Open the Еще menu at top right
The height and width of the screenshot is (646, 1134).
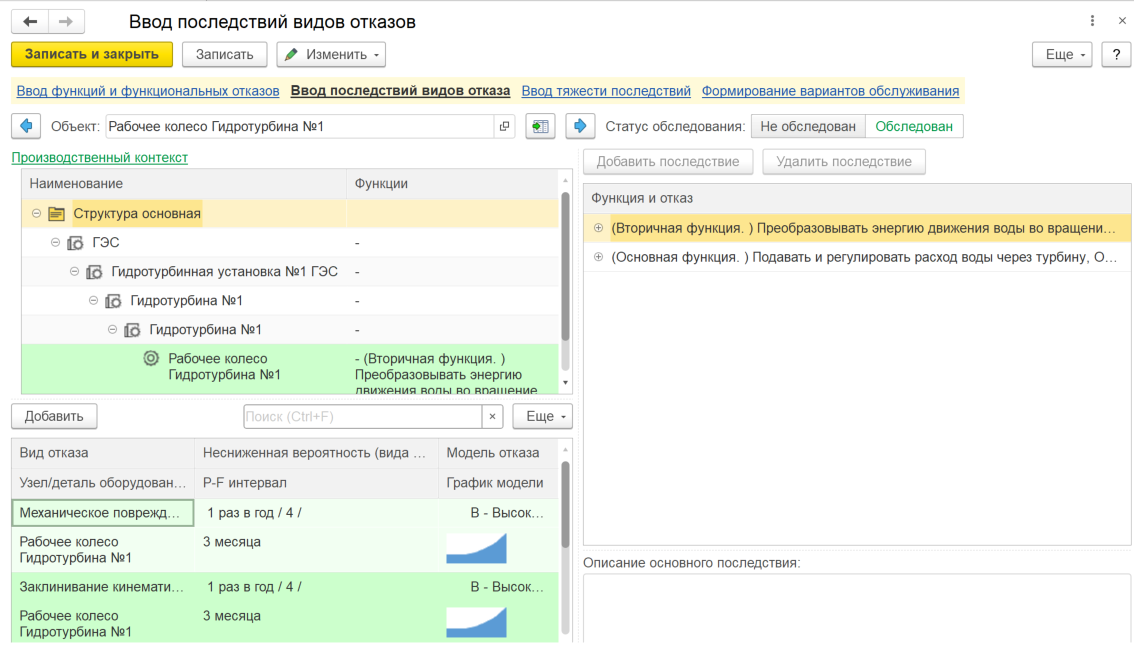[1061, 54]
